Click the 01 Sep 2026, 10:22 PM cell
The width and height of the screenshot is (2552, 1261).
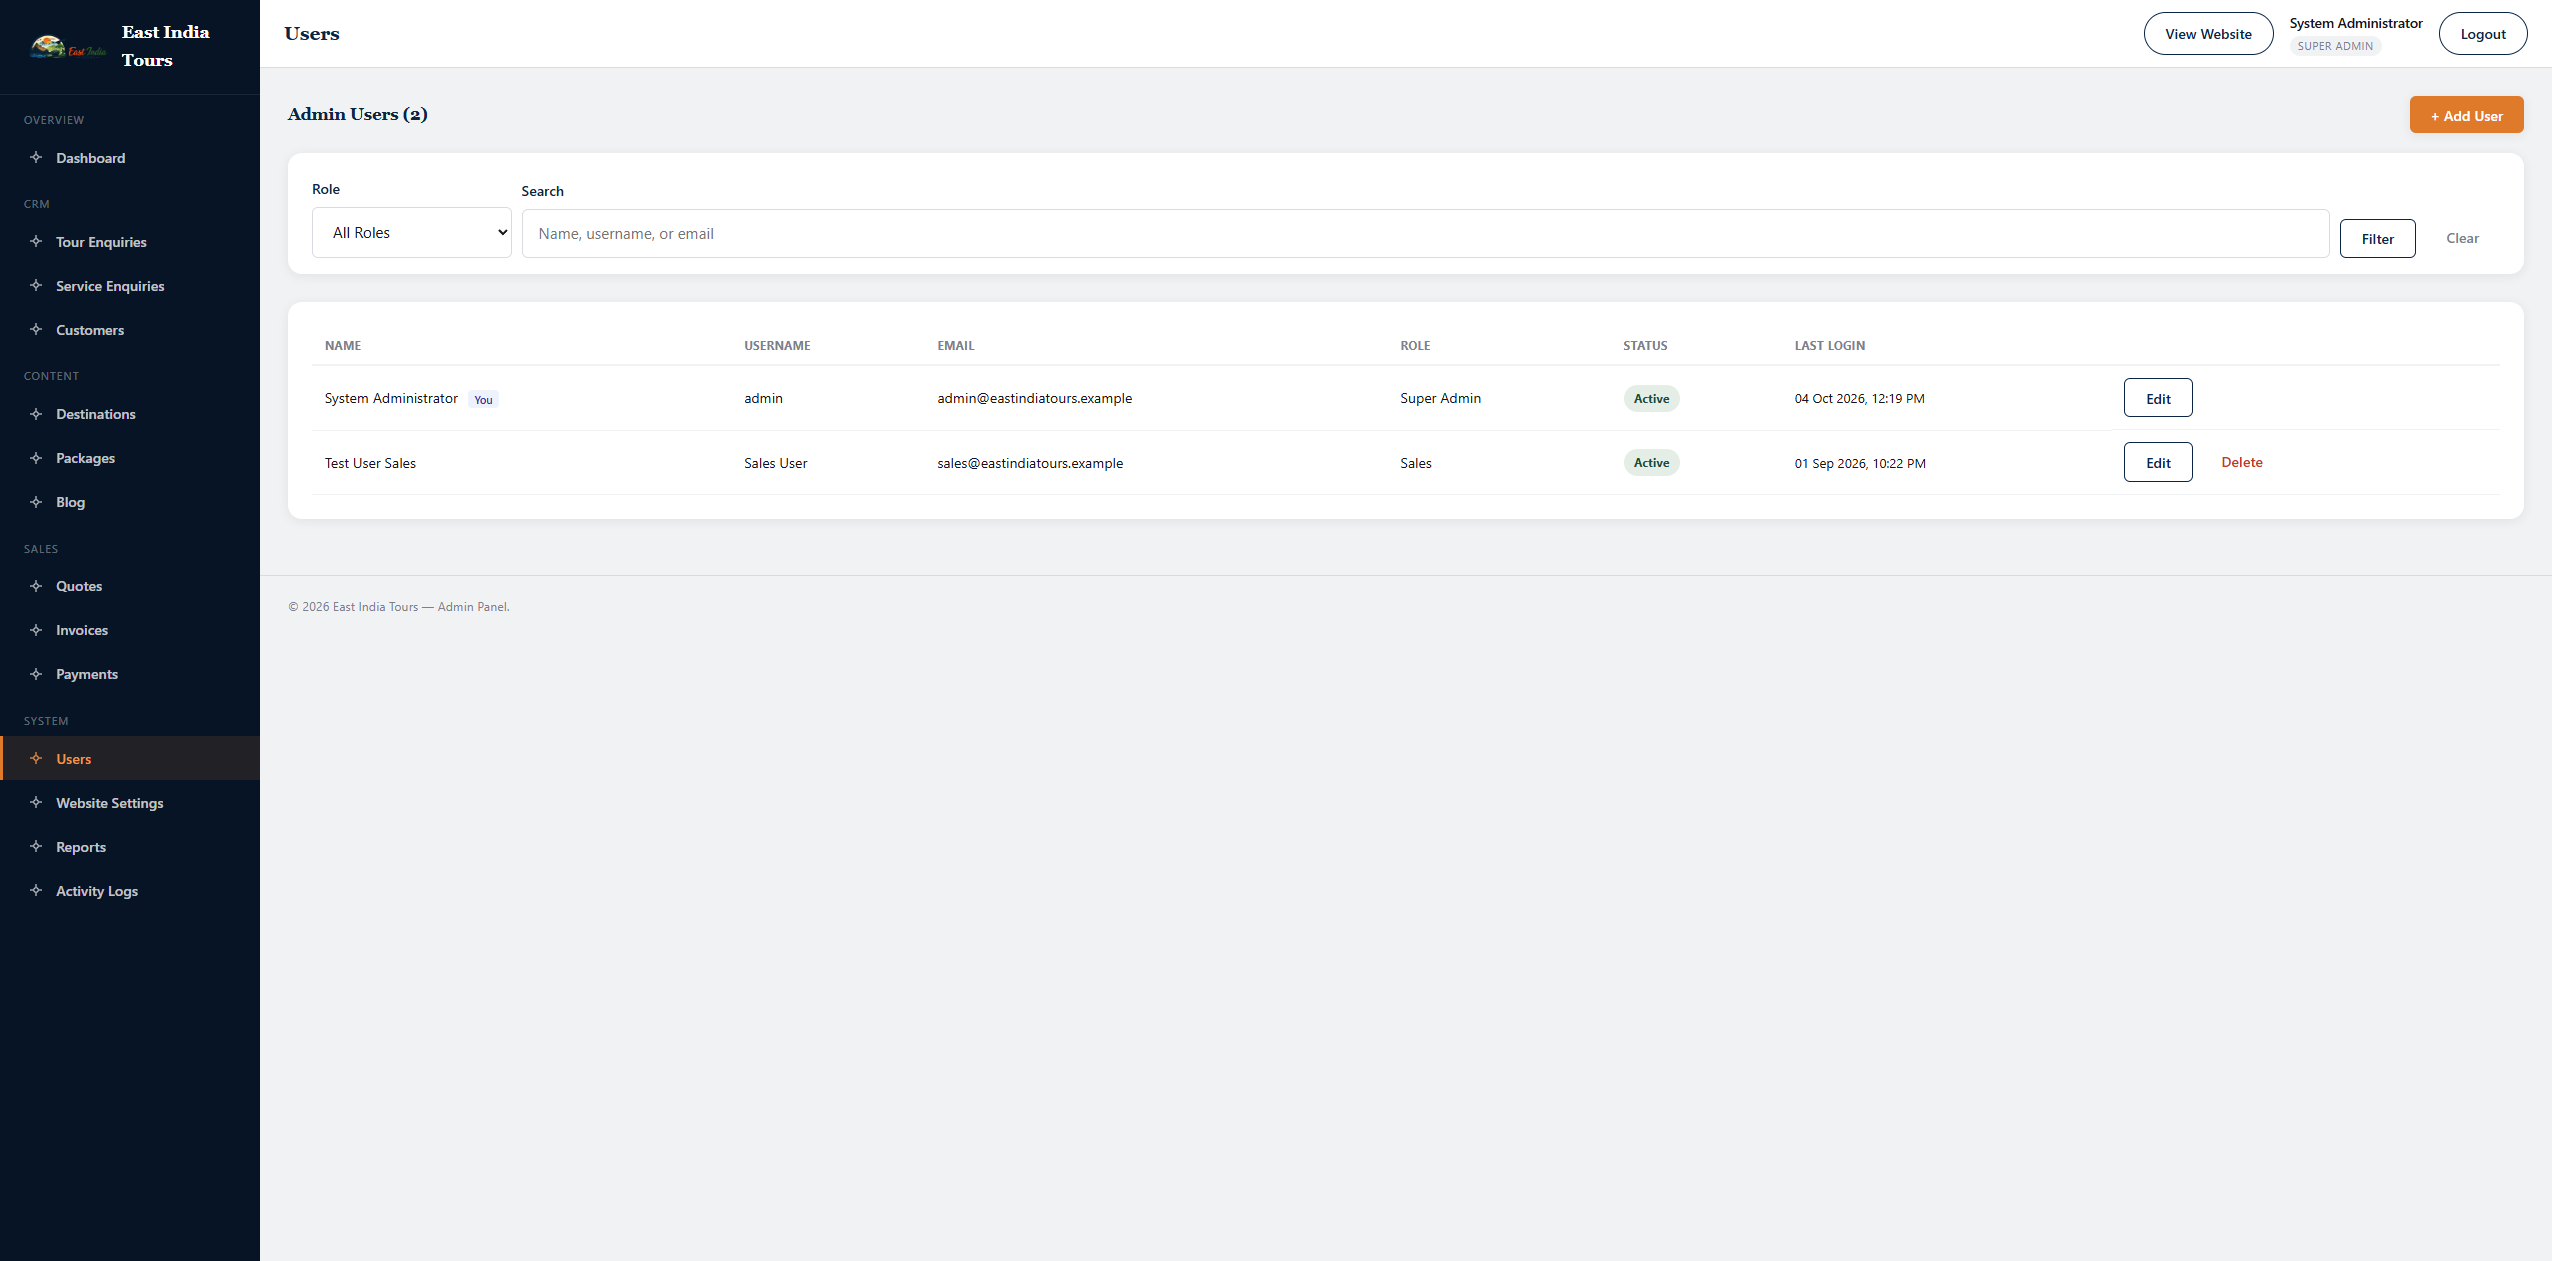(x=1860, y=463)
